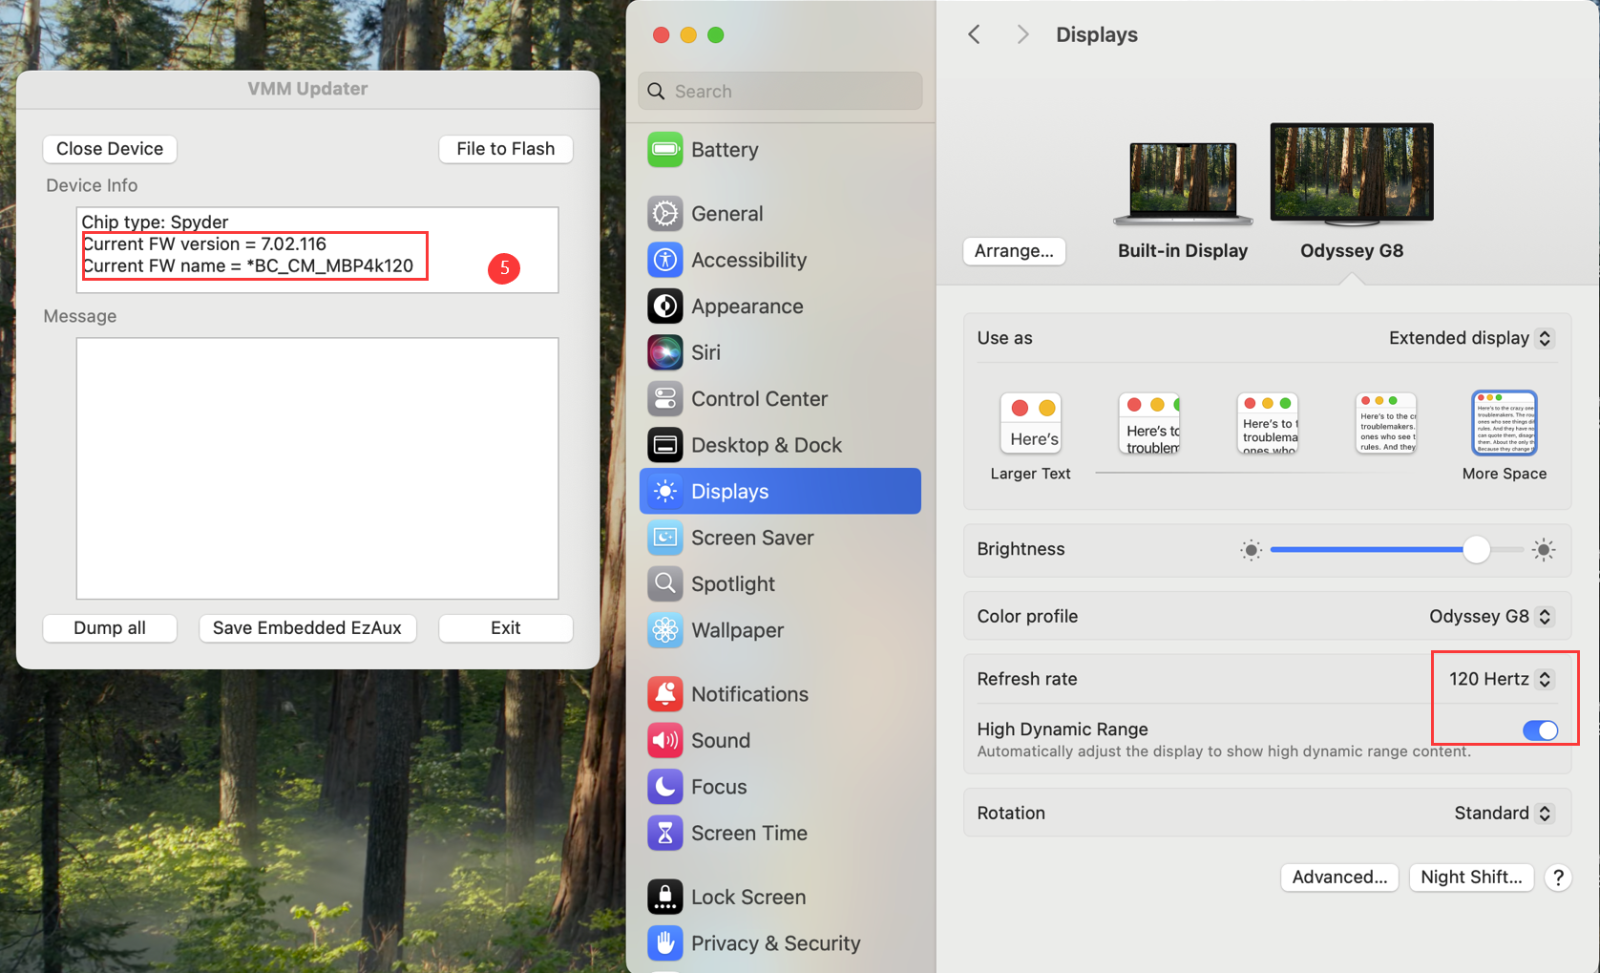This screenshot has height=973, width=1600.
Task: Click the Notifications bell icon
Action: point(665,694)
